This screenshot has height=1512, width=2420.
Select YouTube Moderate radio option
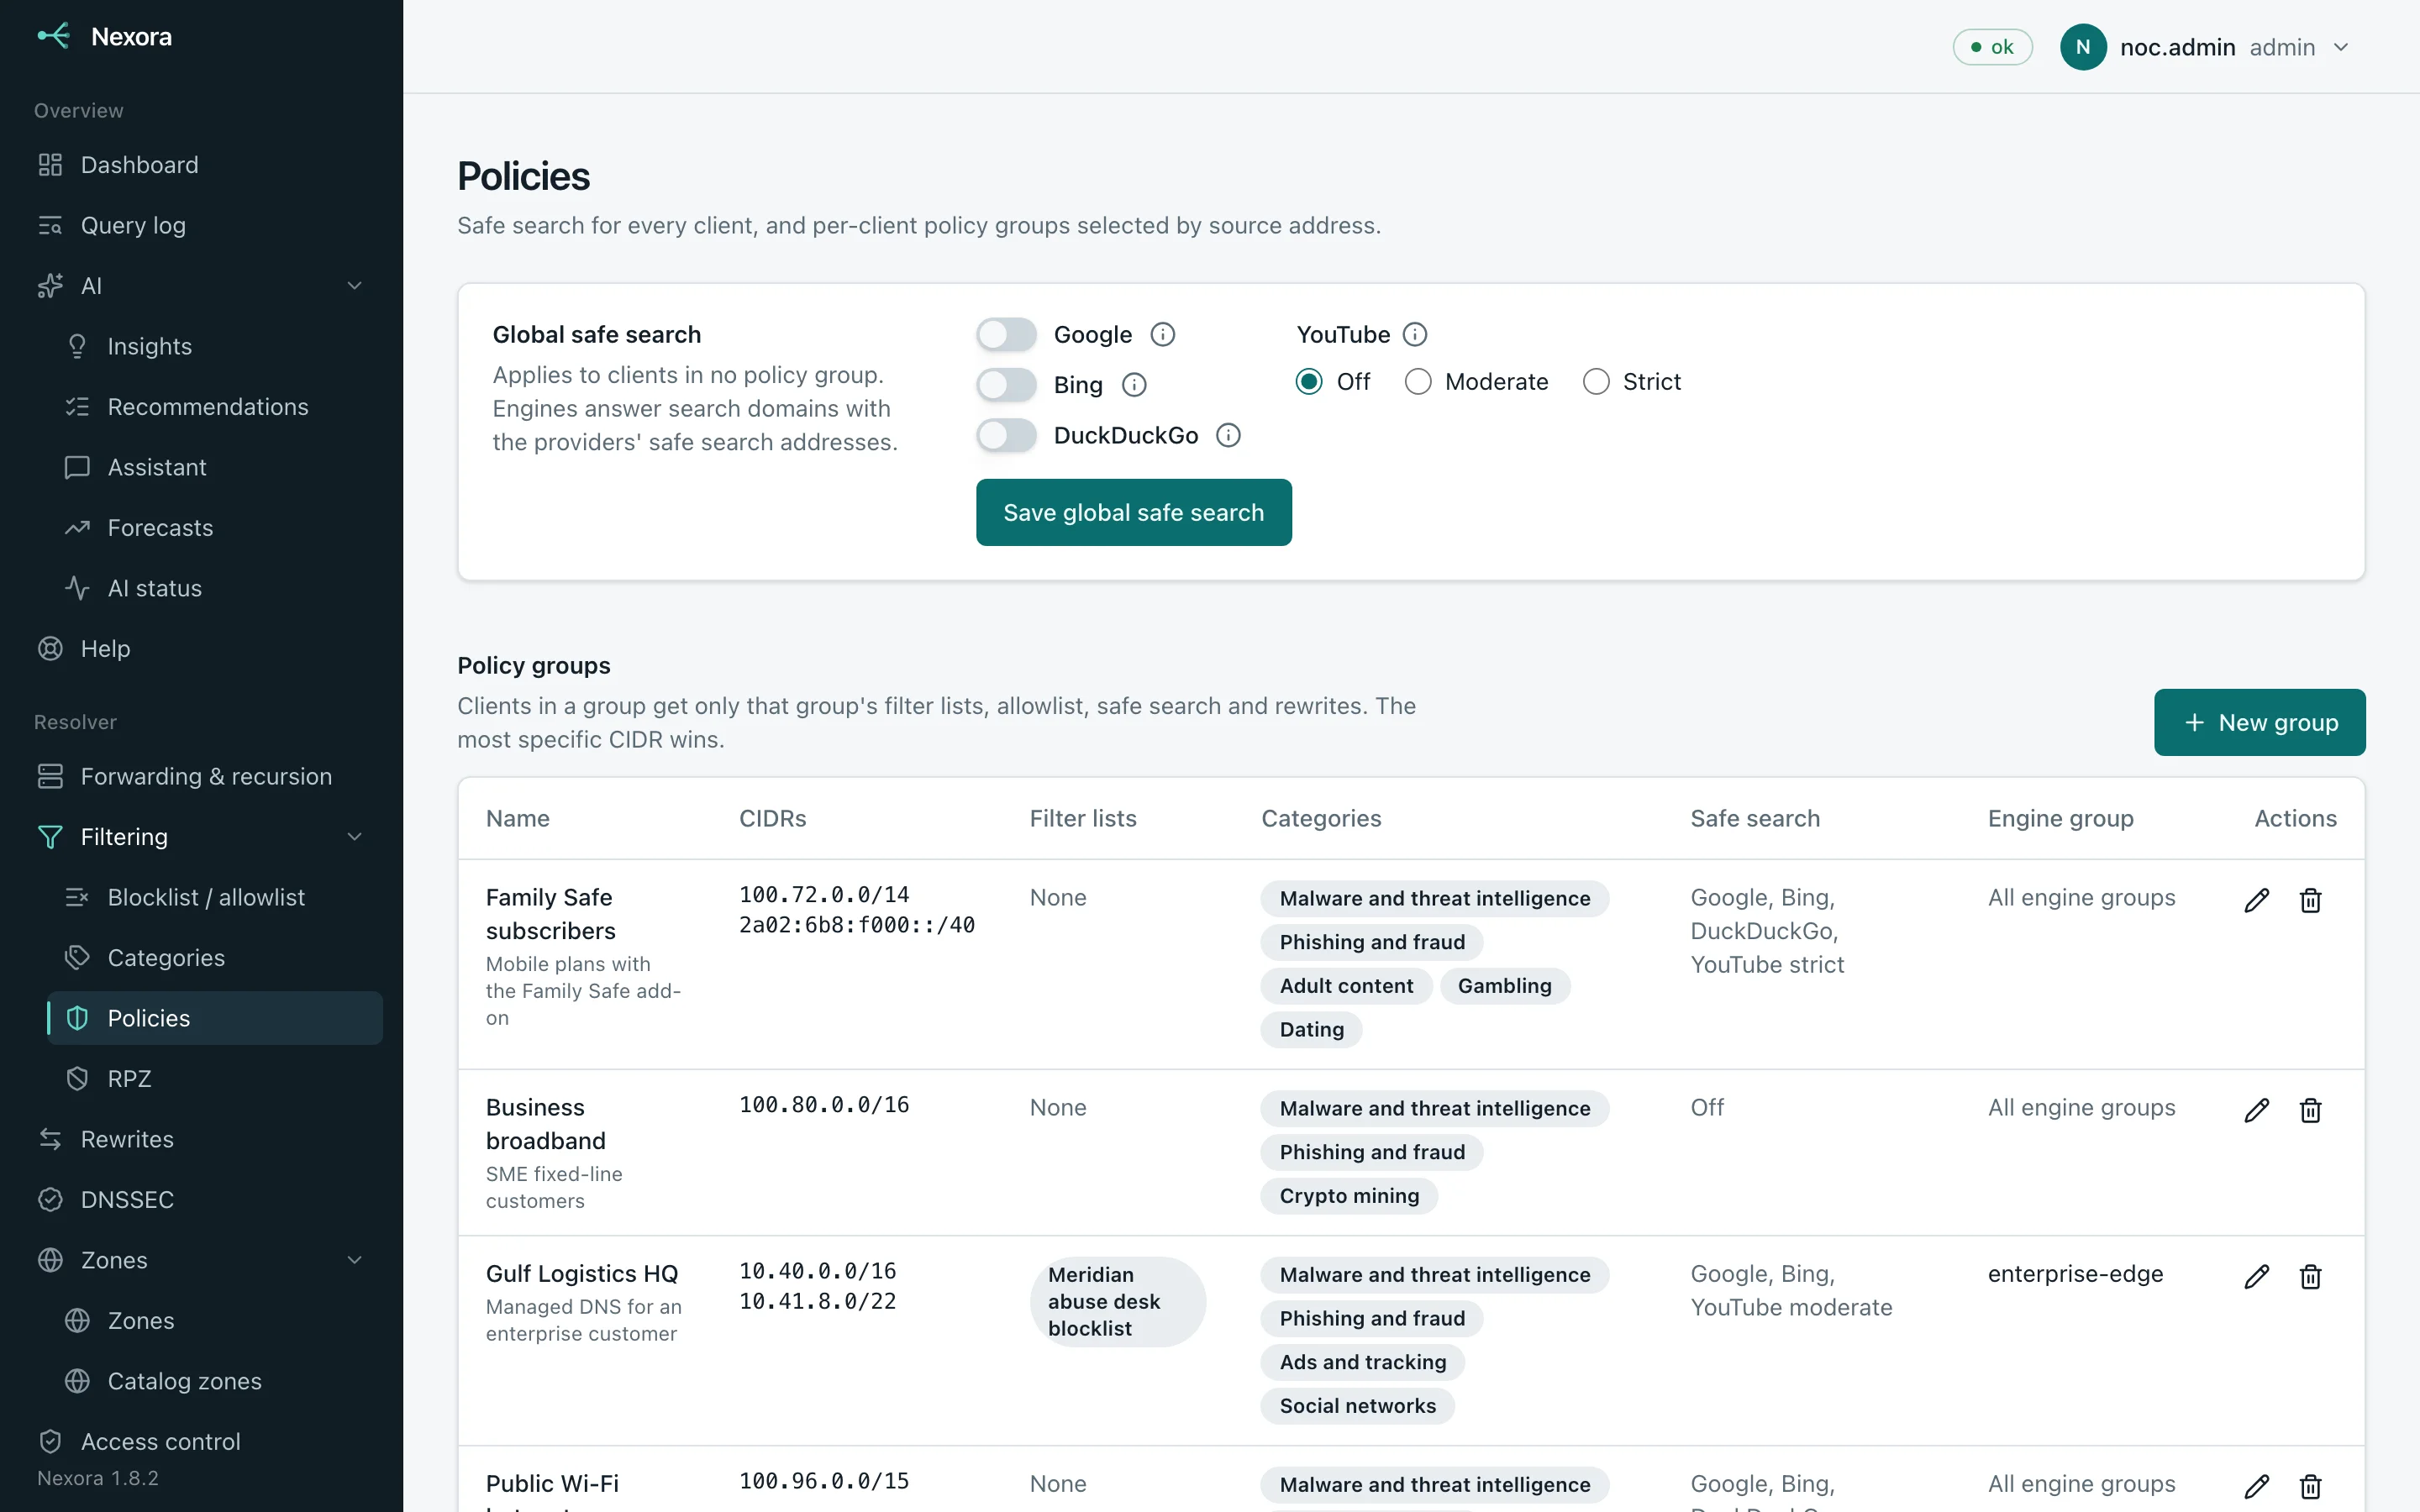click(x=1417, y=382)
